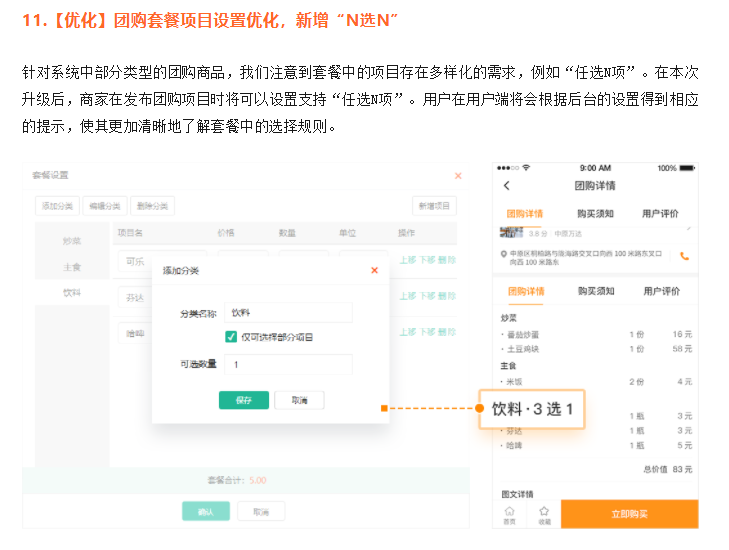Viewport: 729px width, 550px height.
Task: Tap the orange 立即购买 button
Action: click(x=629, y=514)
